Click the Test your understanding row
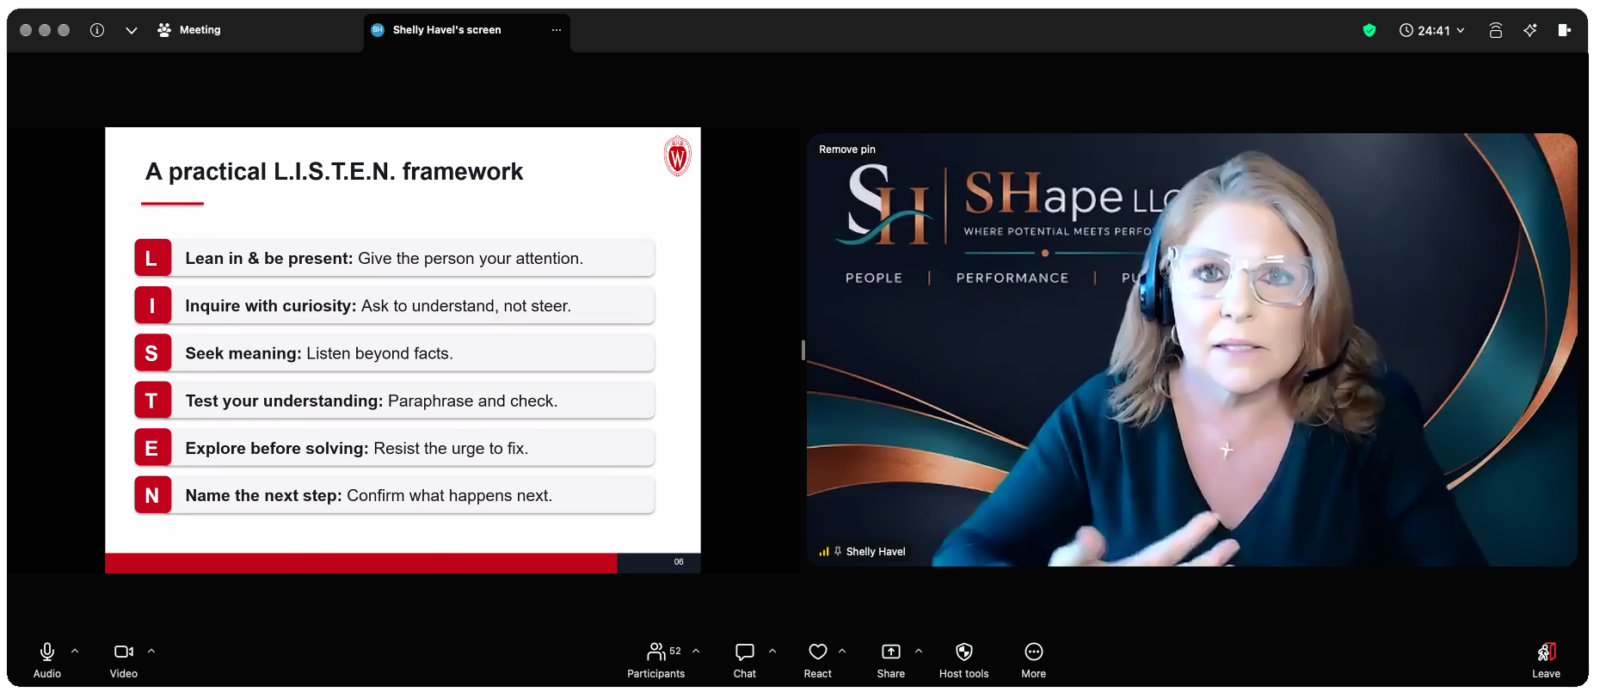 click(395, 401)
